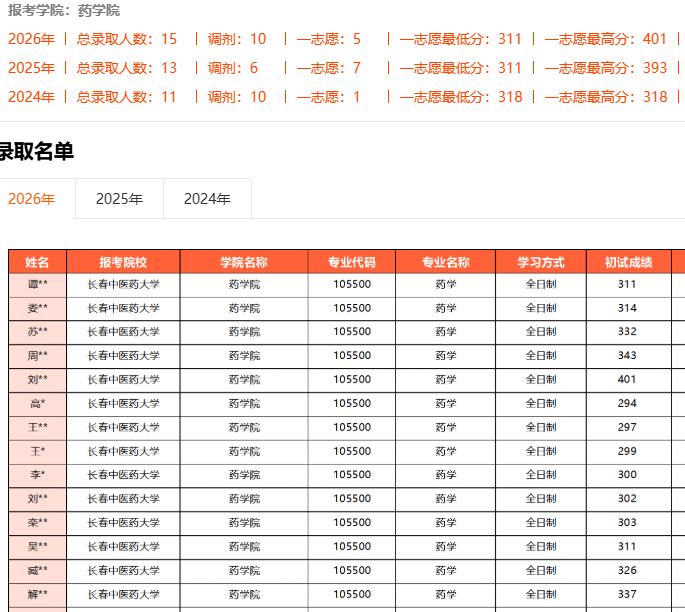Click 调剂: 6 text
This screenshot has height=612, width=685.
pos(233,68)
